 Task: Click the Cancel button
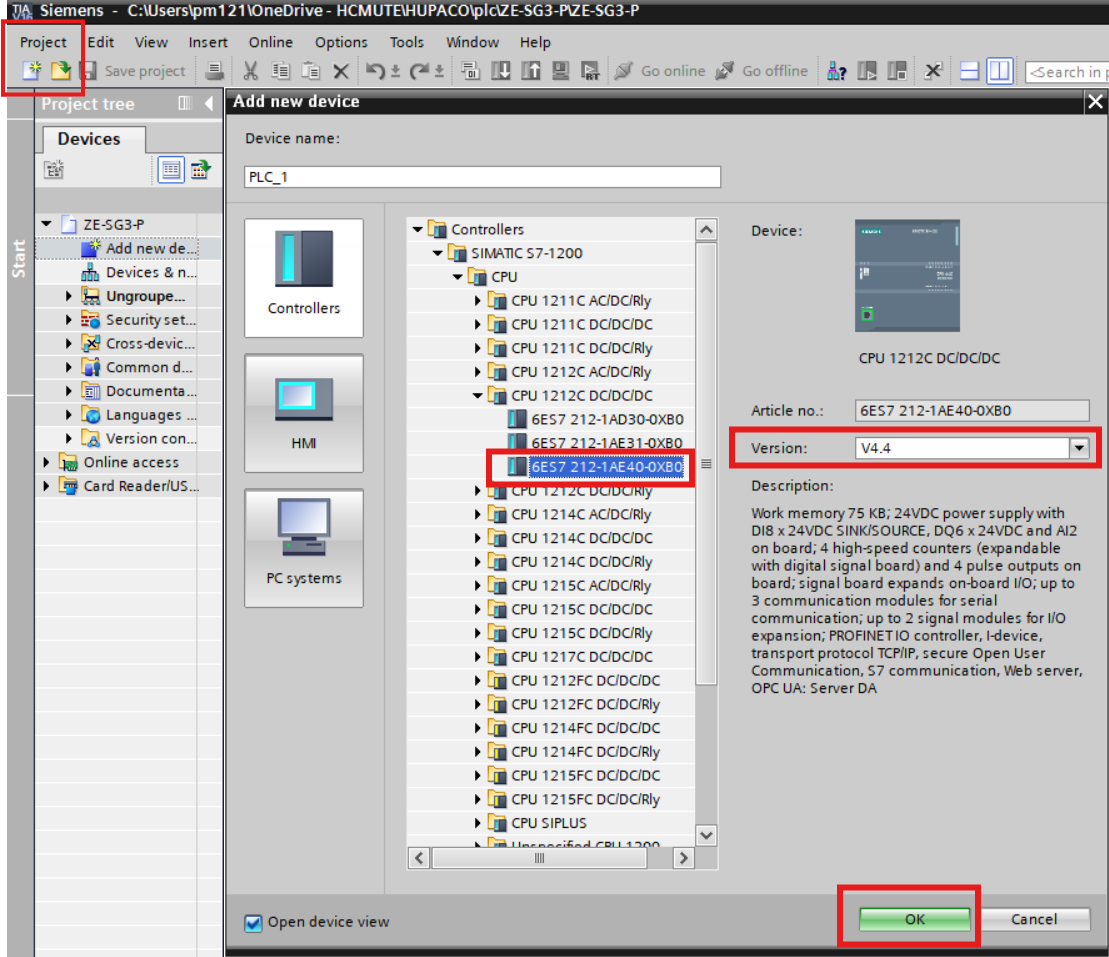pyautogui.click(x=1034, y=919)
